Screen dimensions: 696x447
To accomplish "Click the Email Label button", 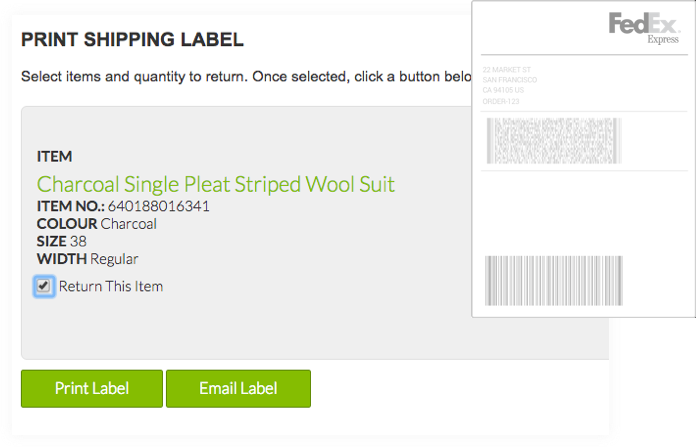I will [x=238, y=388].
